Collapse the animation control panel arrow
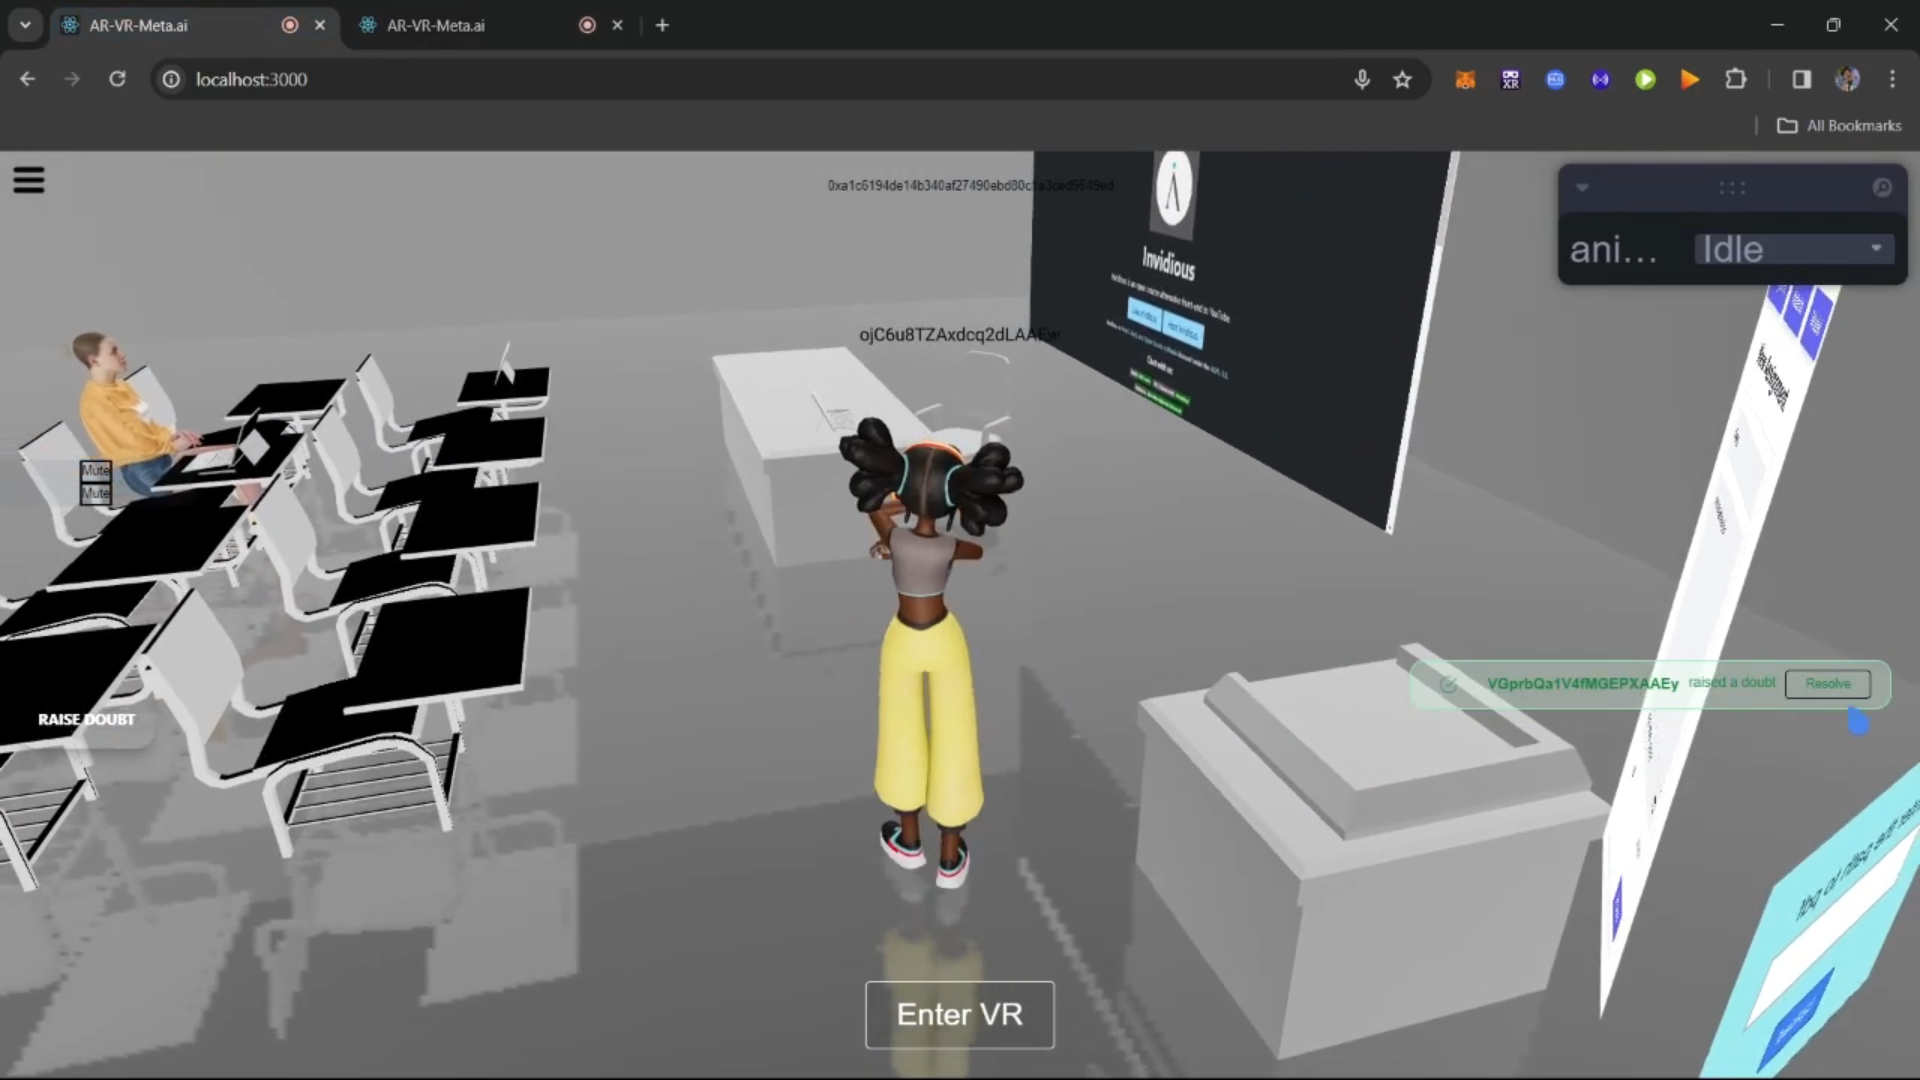This screenshot has width=1920, height=1080. click(x=1582, y=188)
